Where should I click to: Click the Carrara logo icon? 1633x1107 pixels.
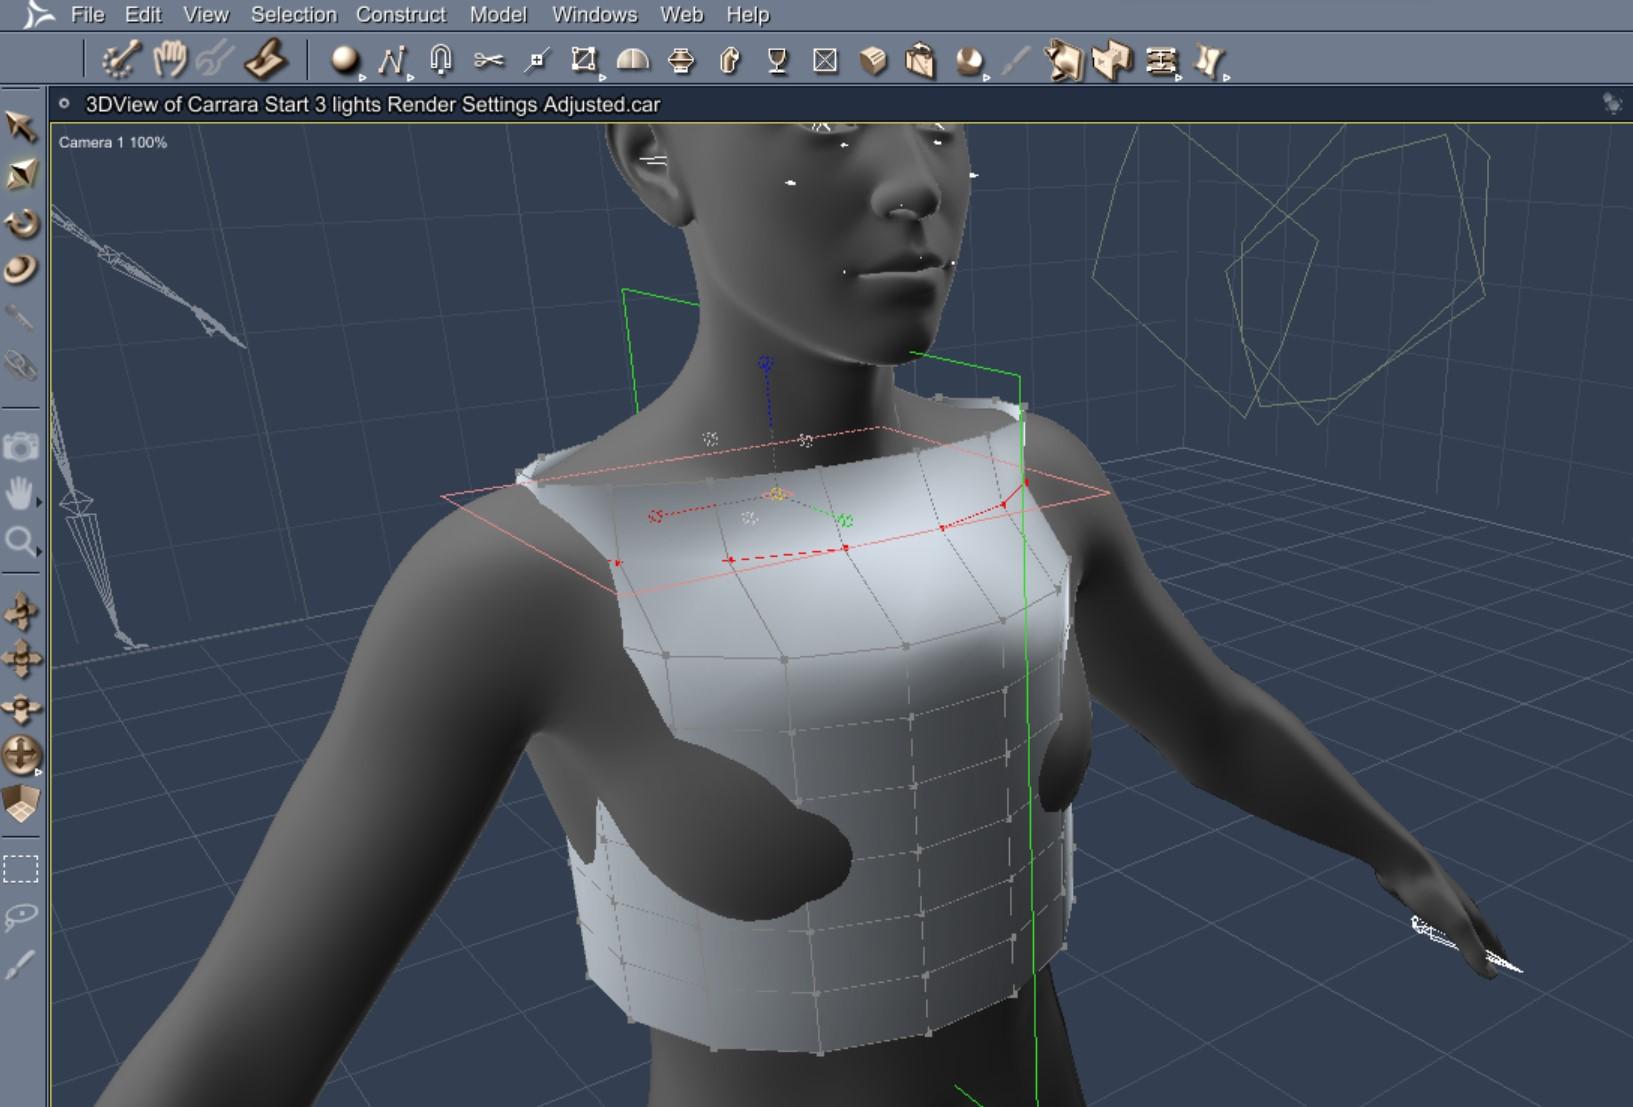[37, 15]
